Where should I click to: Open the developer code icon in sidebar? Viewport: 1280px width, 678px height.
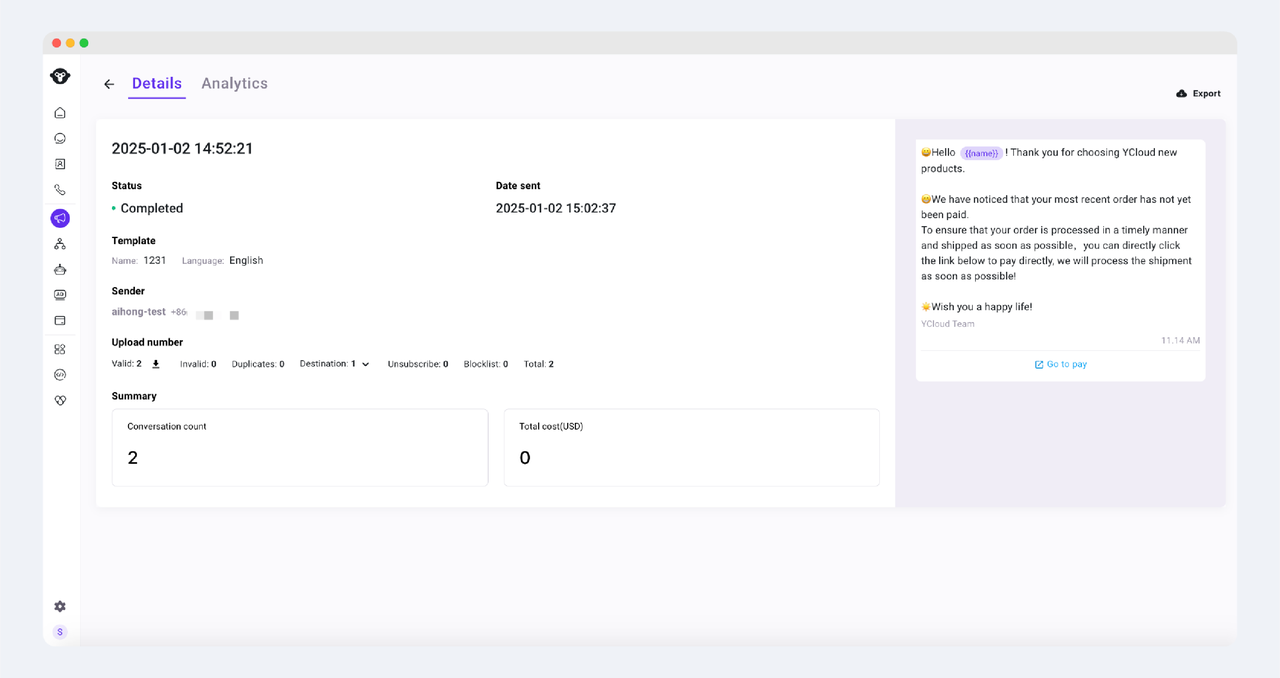point(60,375)
